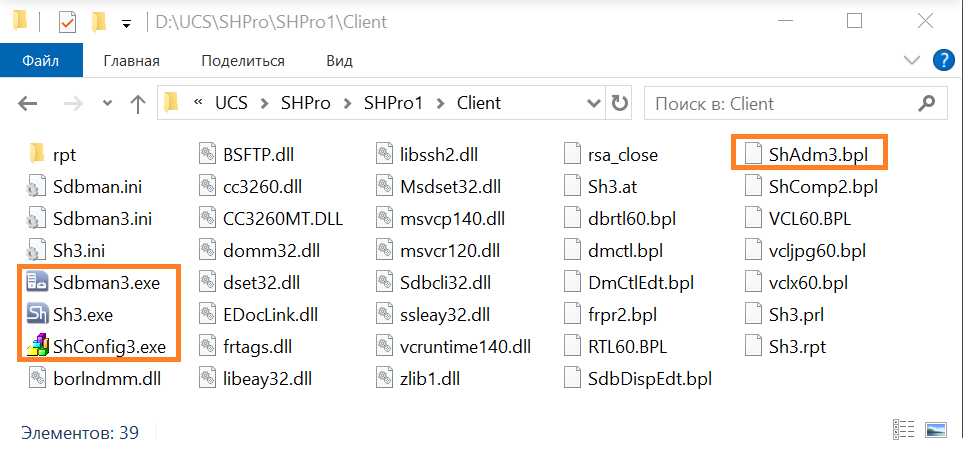Go up one folder level
963x449 pixels.
134,103
